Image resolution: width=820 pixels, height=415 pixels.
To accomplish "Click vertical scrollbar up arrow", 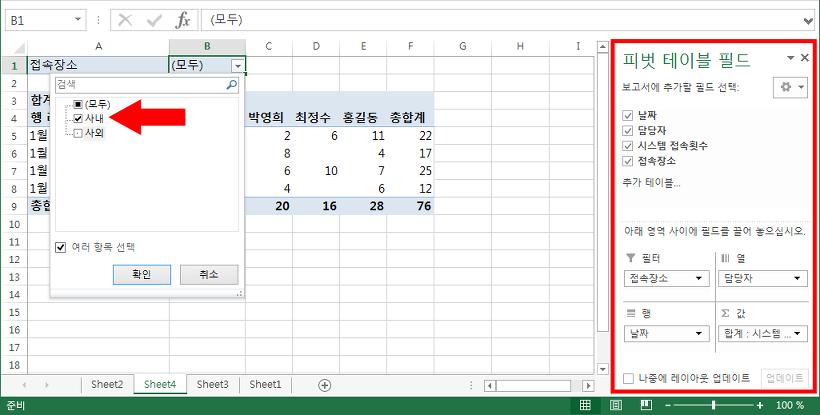I will point(602,48).
